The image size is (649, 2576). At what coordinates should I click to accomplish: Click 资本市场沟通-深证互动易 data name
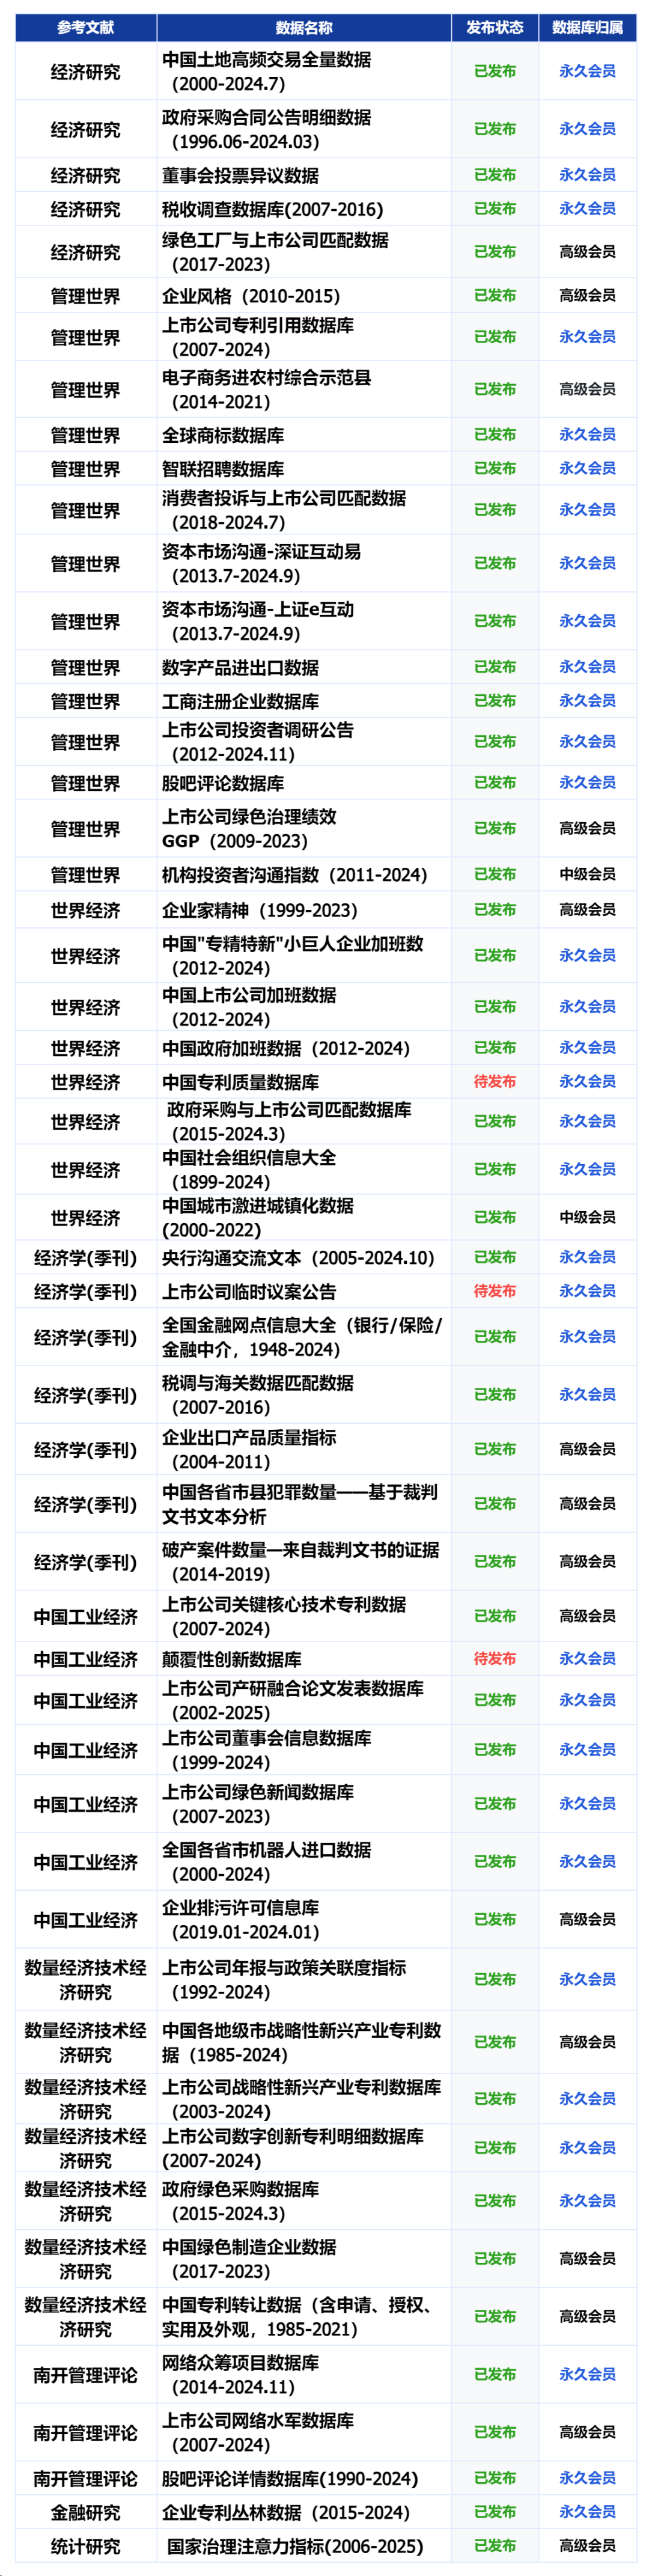261,563
